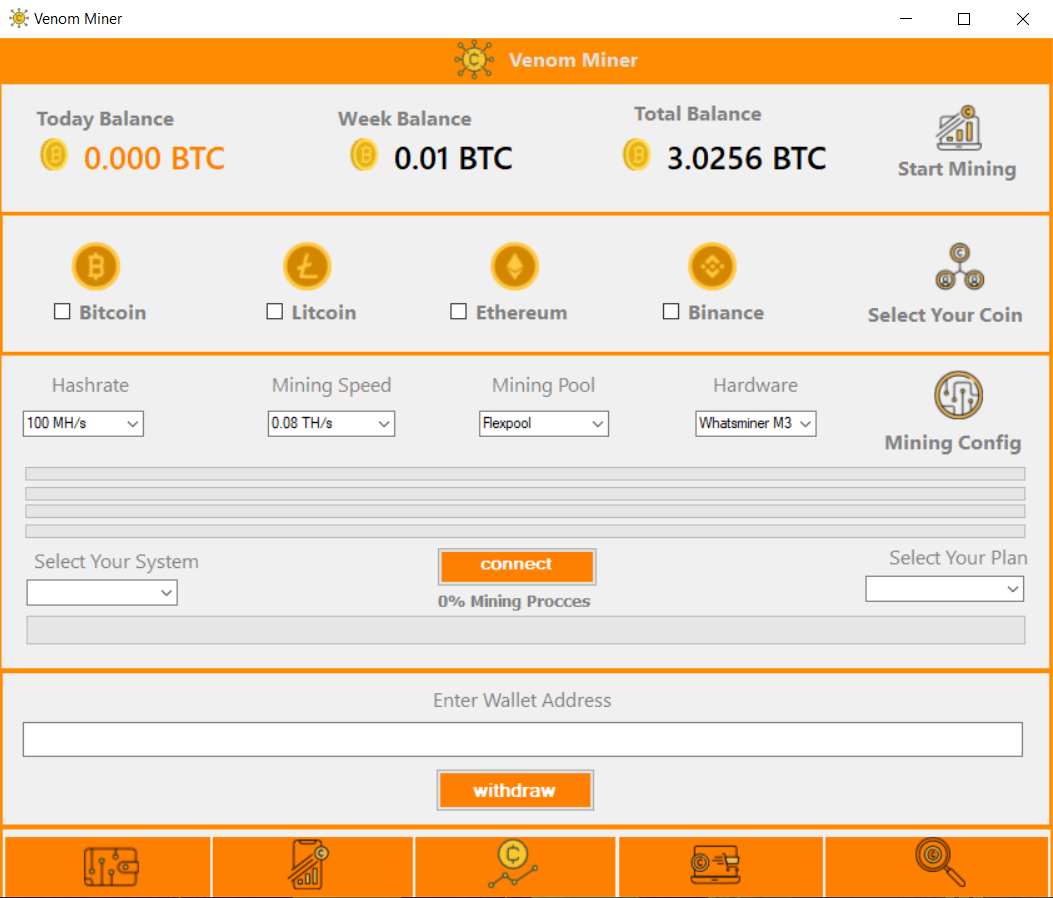1053x898 pixels.
Task: Open the Select Your Plan dropdown
Action: click(x=944, y=590)
